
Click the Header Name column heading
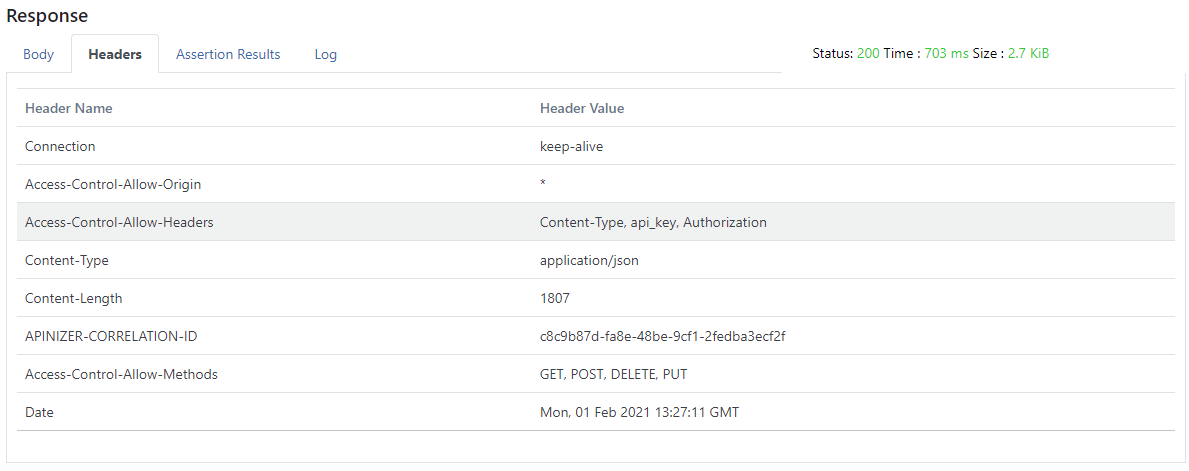[69, 108]
